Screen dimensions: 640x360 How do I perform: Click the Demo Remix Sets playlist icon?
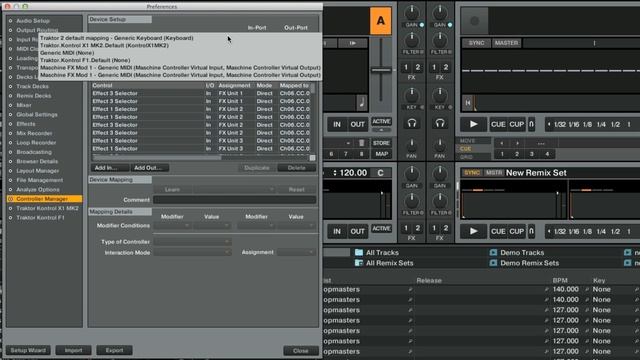(x=493, y=263)
